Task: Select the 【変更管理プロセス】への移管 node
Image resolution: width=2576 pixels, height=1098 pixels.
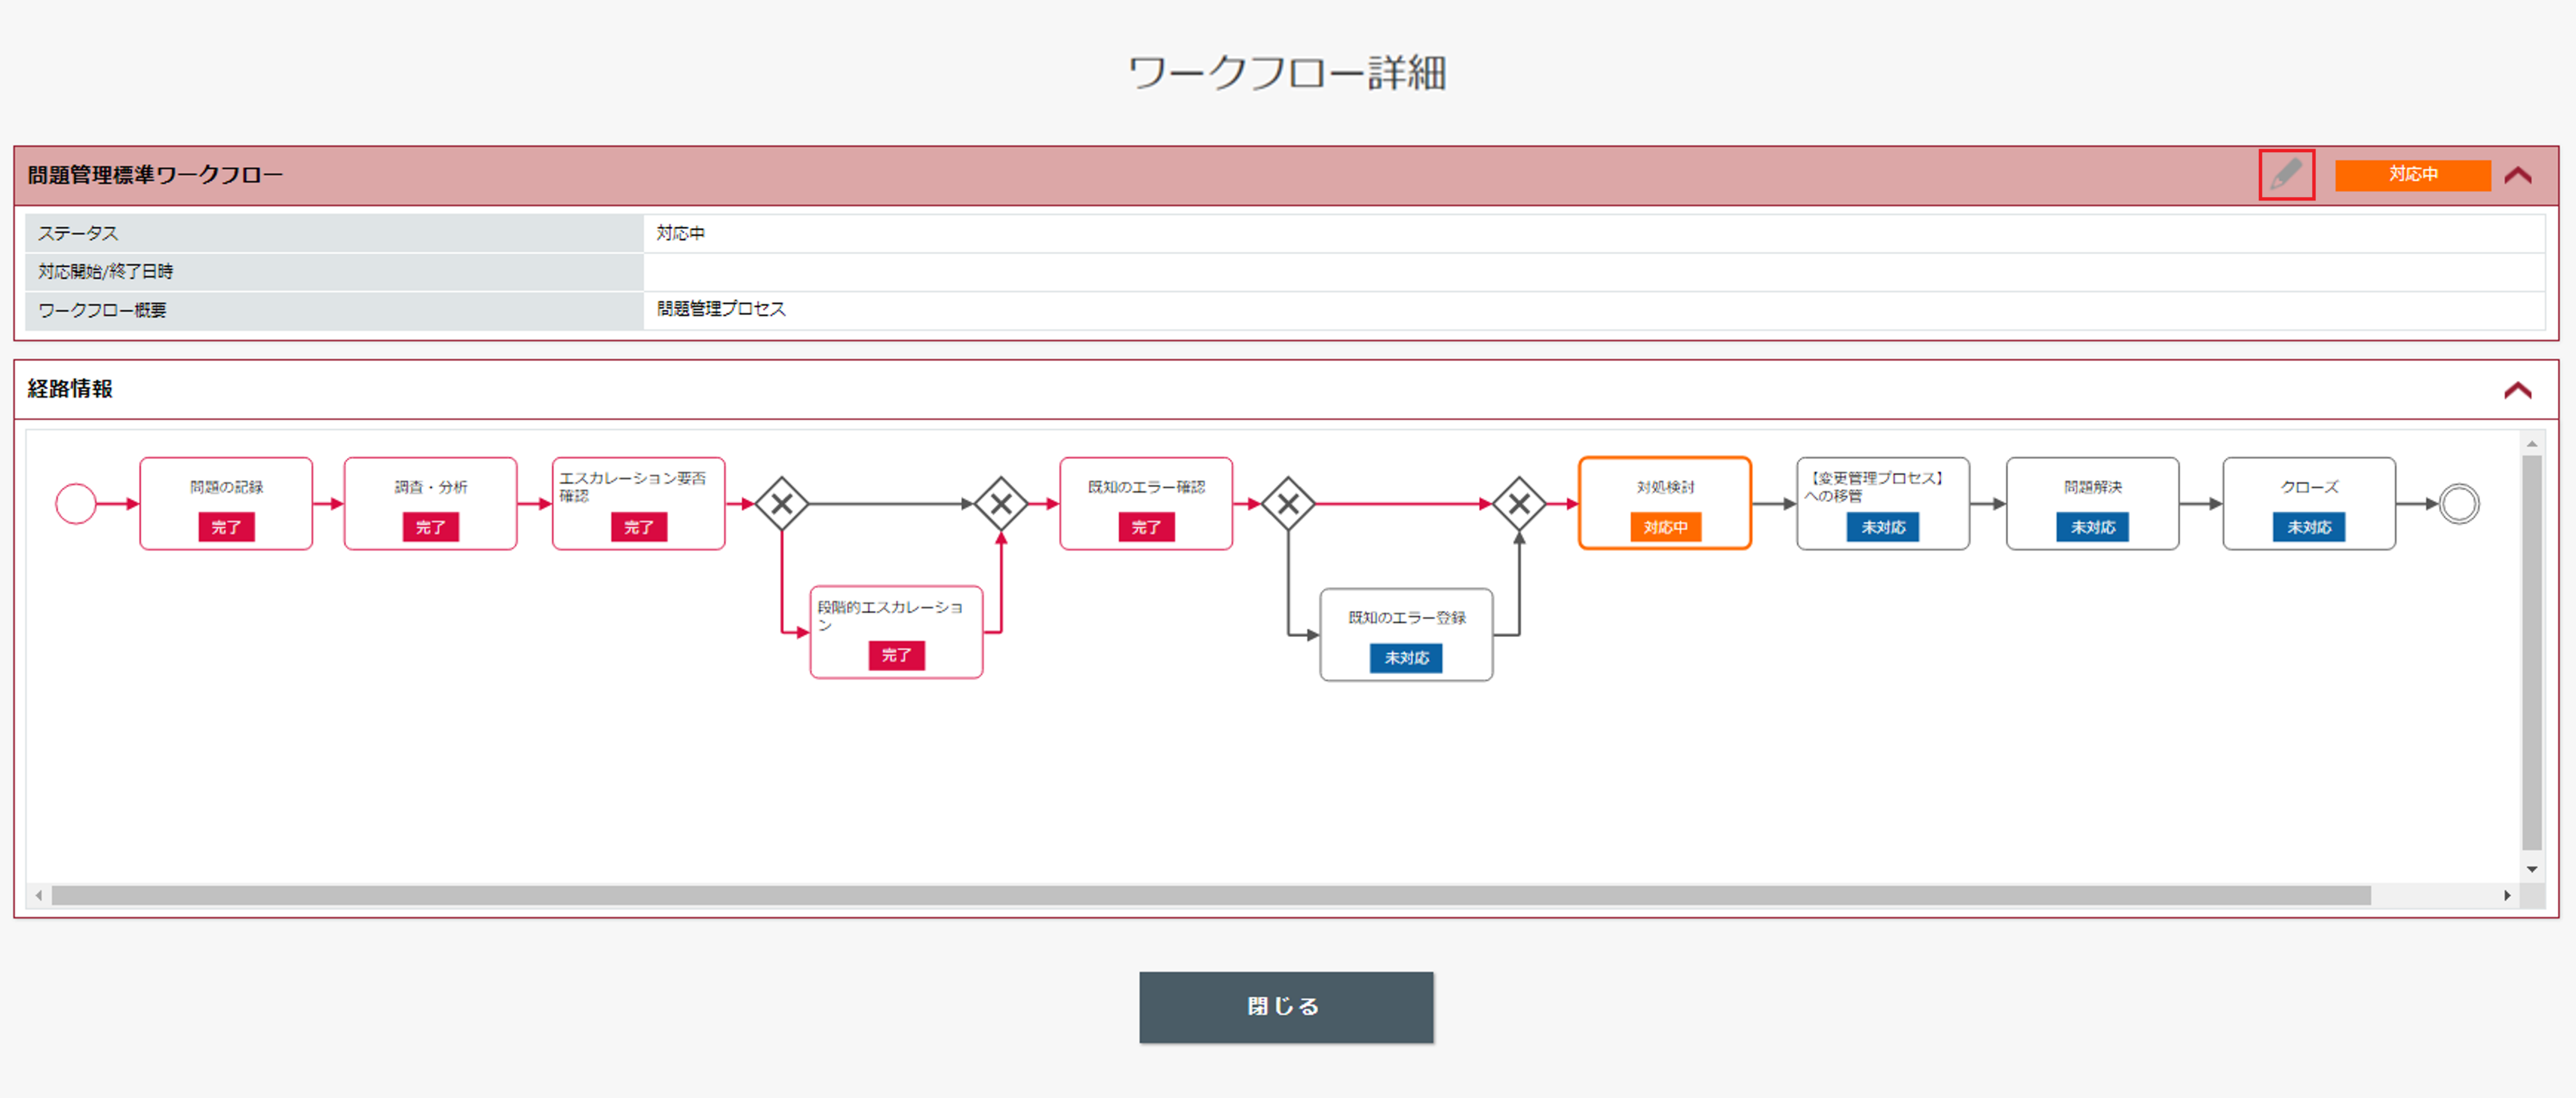Action: pos(1883,503)
